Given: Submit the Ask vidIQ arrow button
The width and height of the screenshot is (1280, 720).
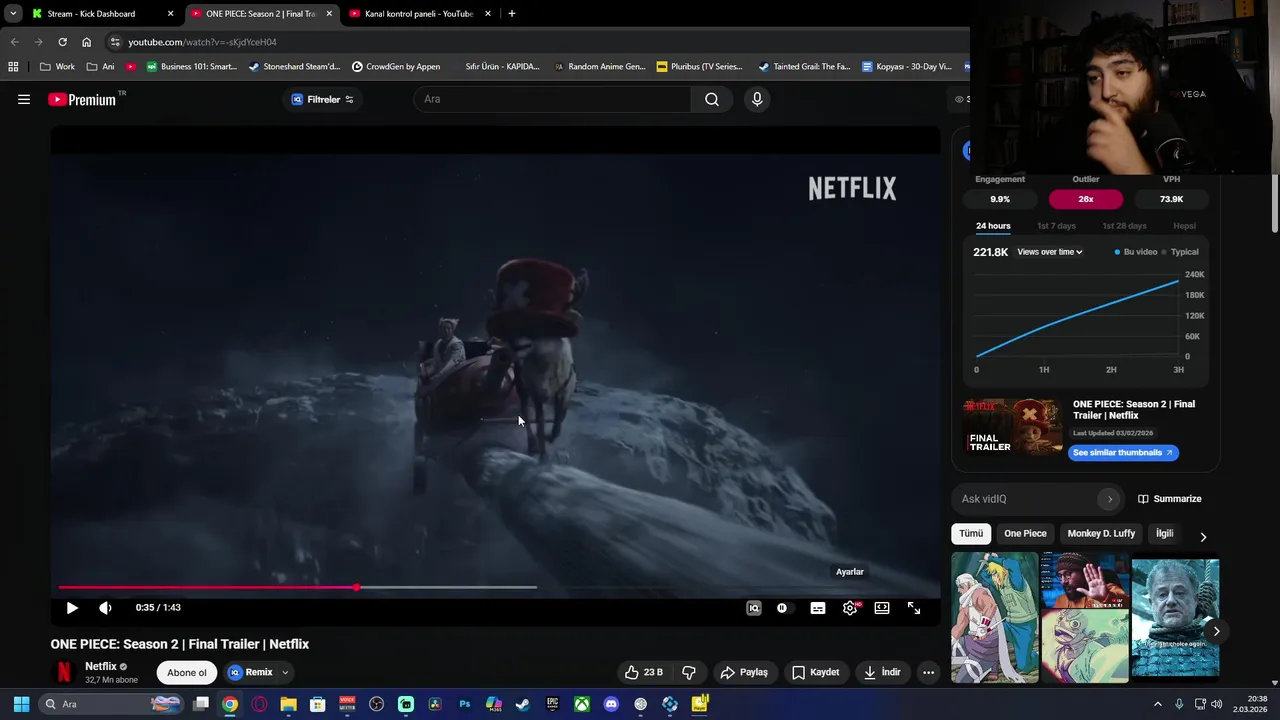Looking at the screenshot, I should coord(1109,499).
